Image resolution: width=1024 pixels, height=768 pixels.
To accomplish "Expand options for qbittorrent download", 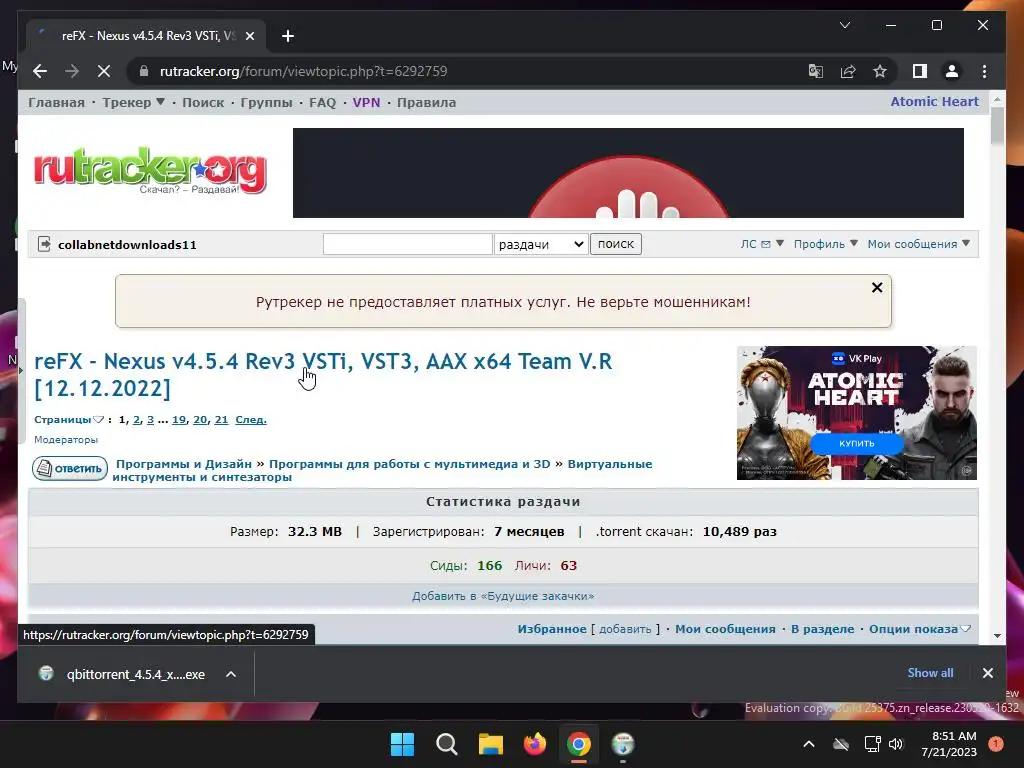I will tap(231, 674).
